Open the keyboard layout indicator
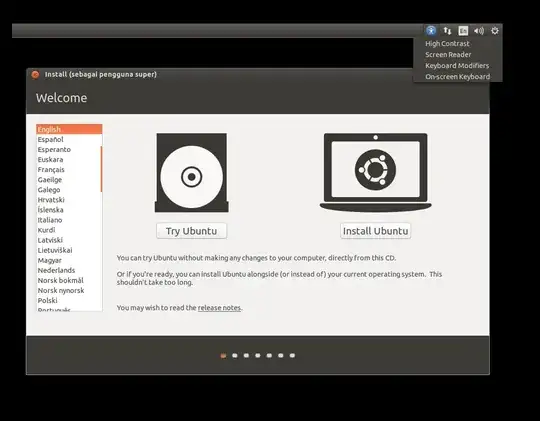 [463, 31]
